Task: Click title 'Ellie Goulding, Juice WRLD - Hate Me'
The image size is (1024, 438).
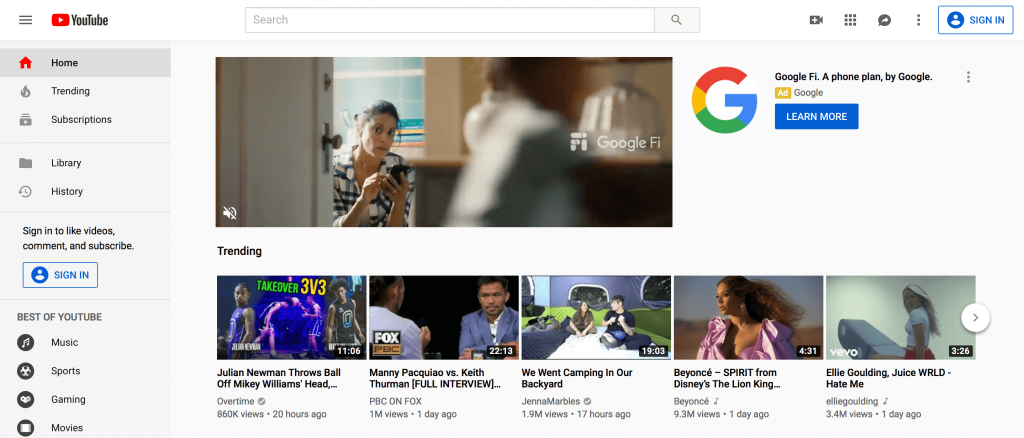Action: tap(888, 379)
